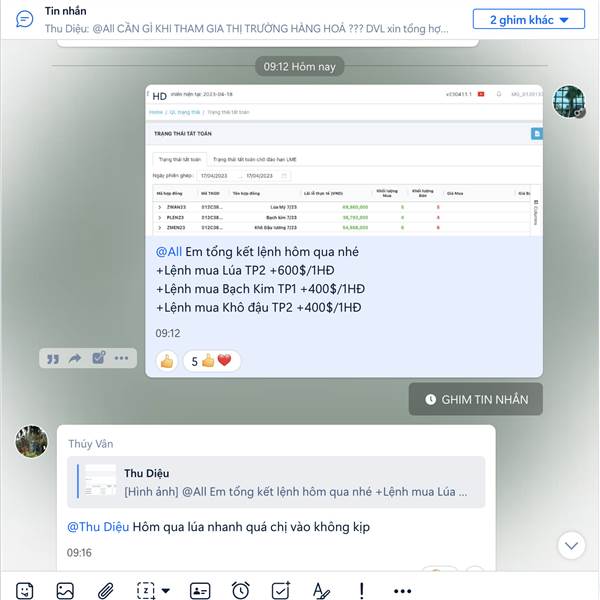Quote reply to the message

(53, 359)
